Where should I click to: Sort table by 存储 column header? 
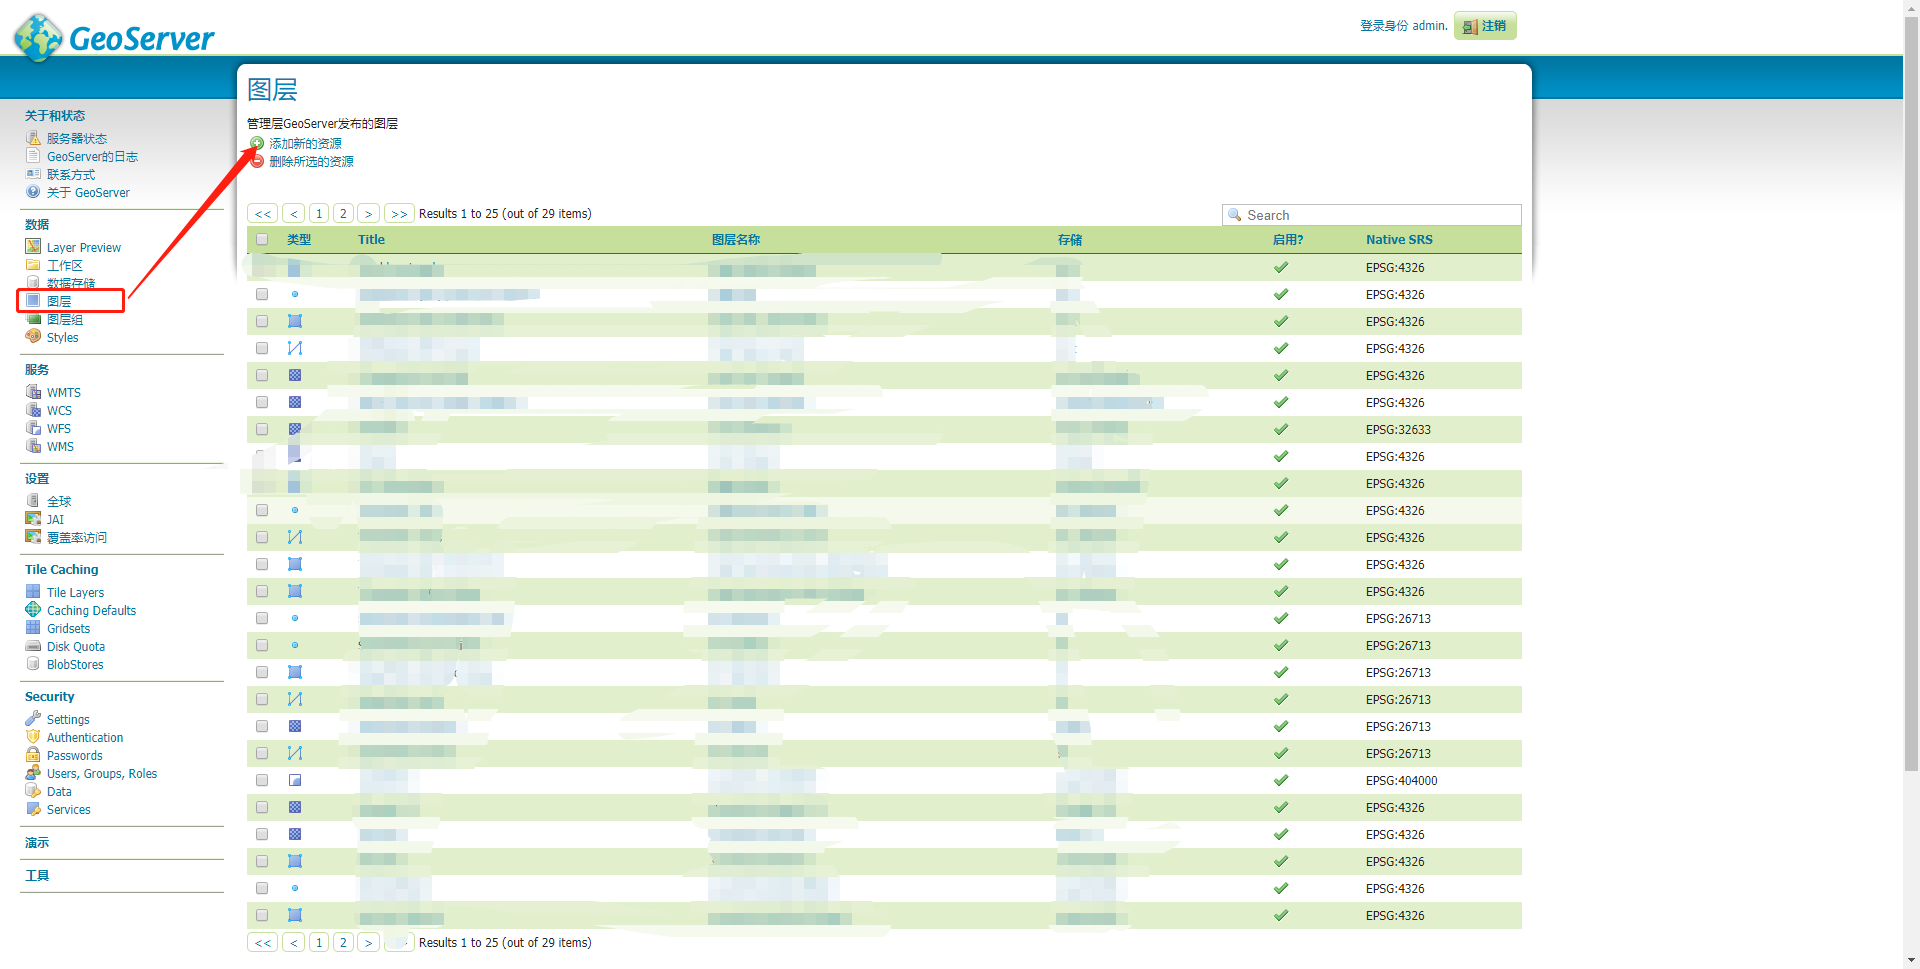1070,239
